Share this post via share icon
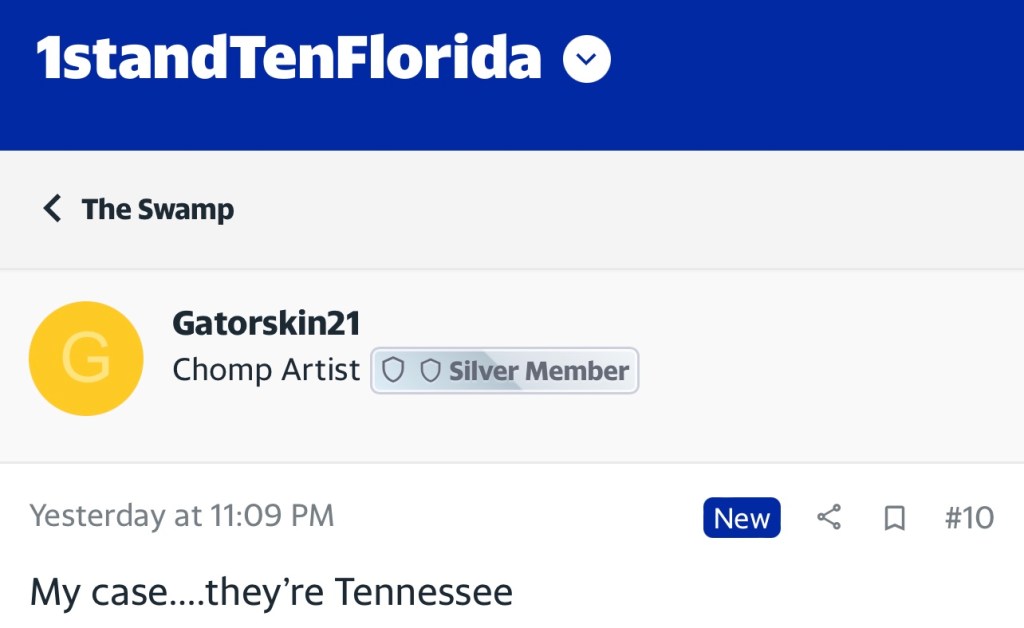The image size is (1024, 628). [x=829, y=517]
